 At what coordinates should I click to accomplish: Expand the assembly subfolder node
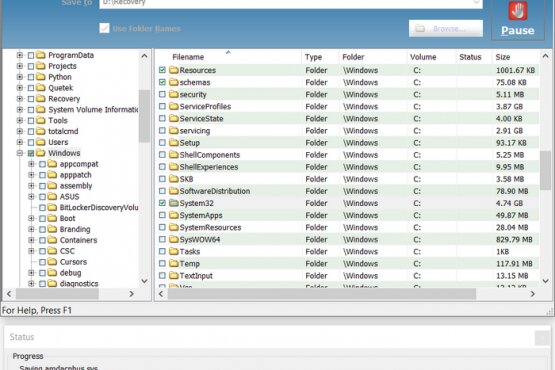point(31,186)
